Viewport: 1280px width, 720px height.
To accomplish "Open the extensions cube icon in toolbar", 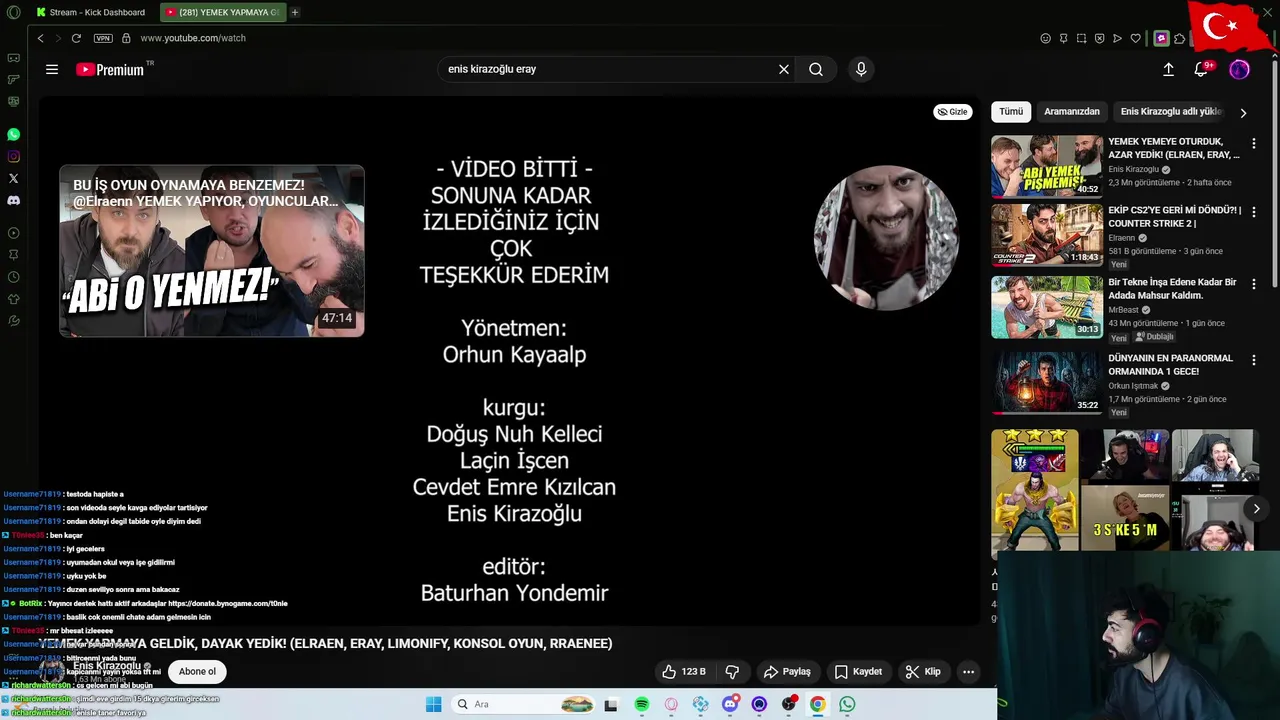I will [1179, 38].
